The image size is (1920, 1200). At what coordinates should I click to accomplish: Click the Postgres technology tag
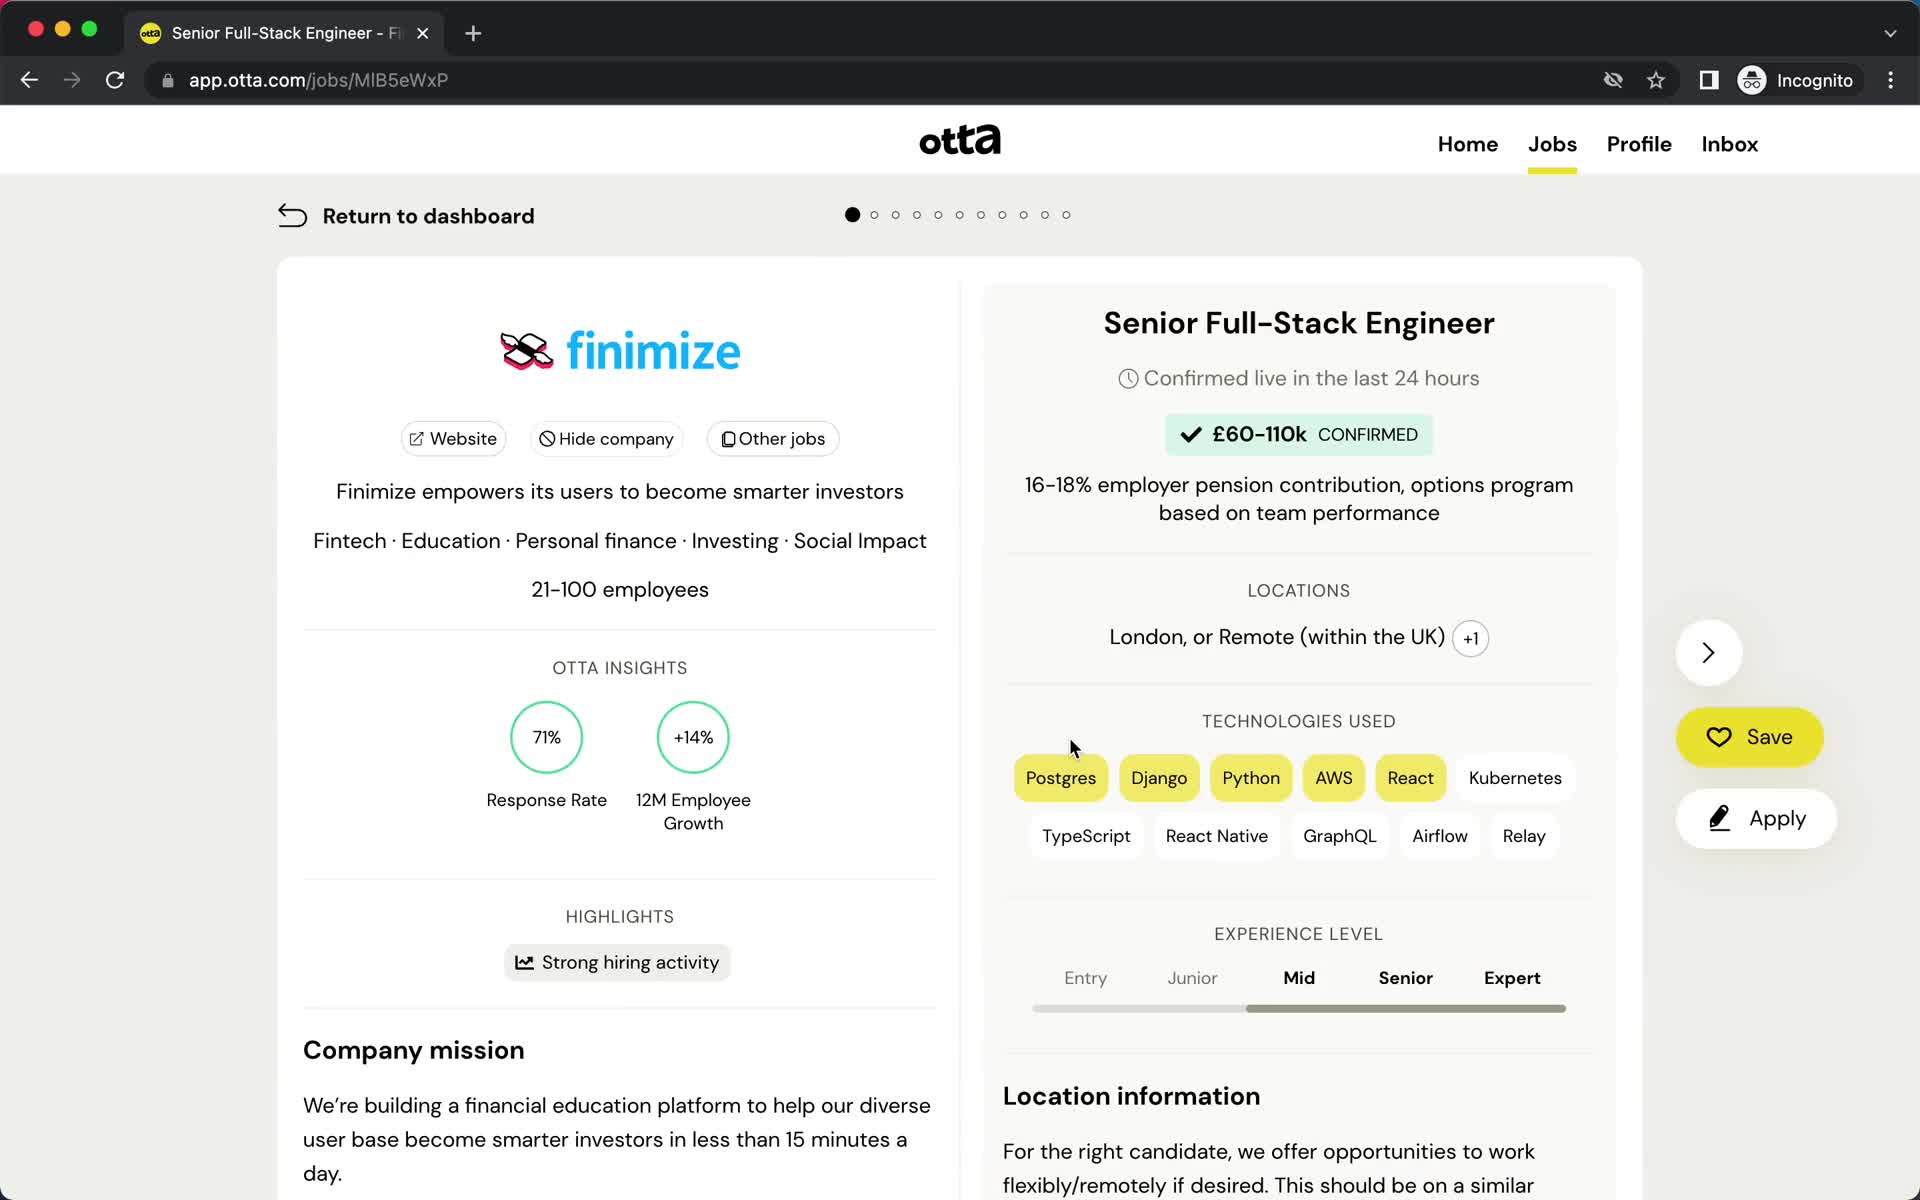pos(1060,777)
